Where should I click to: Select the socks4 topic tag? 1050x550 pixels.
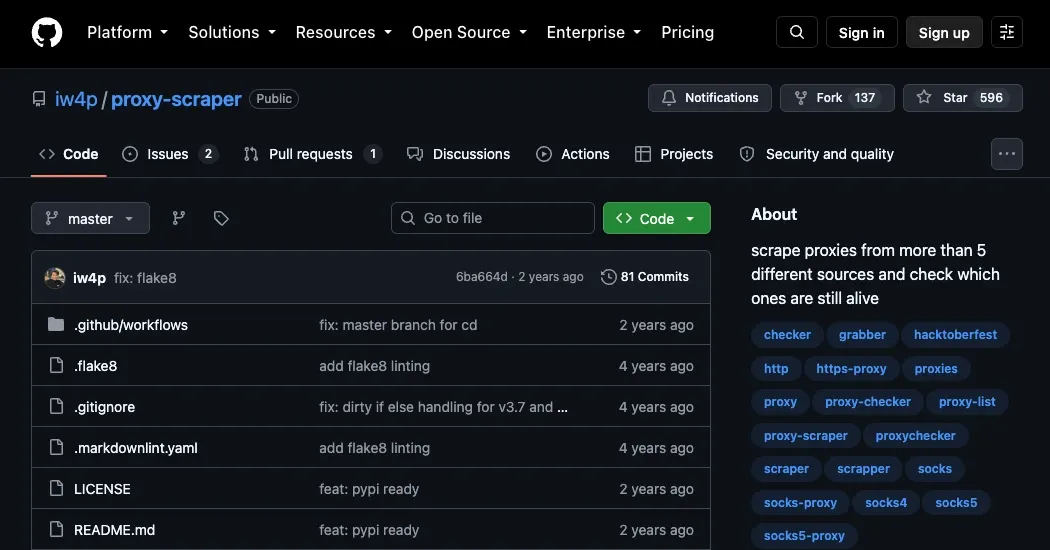(x=886, y=502)
